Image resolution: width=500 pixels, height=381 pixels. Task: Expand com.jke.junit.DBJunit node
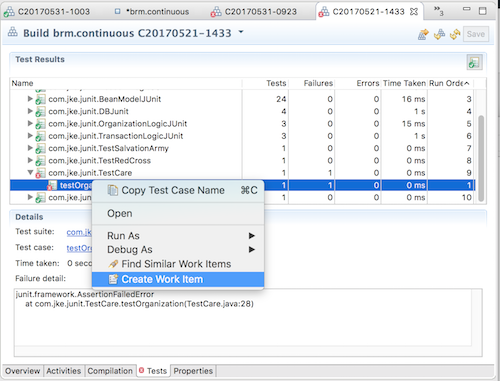click(30, 111)
